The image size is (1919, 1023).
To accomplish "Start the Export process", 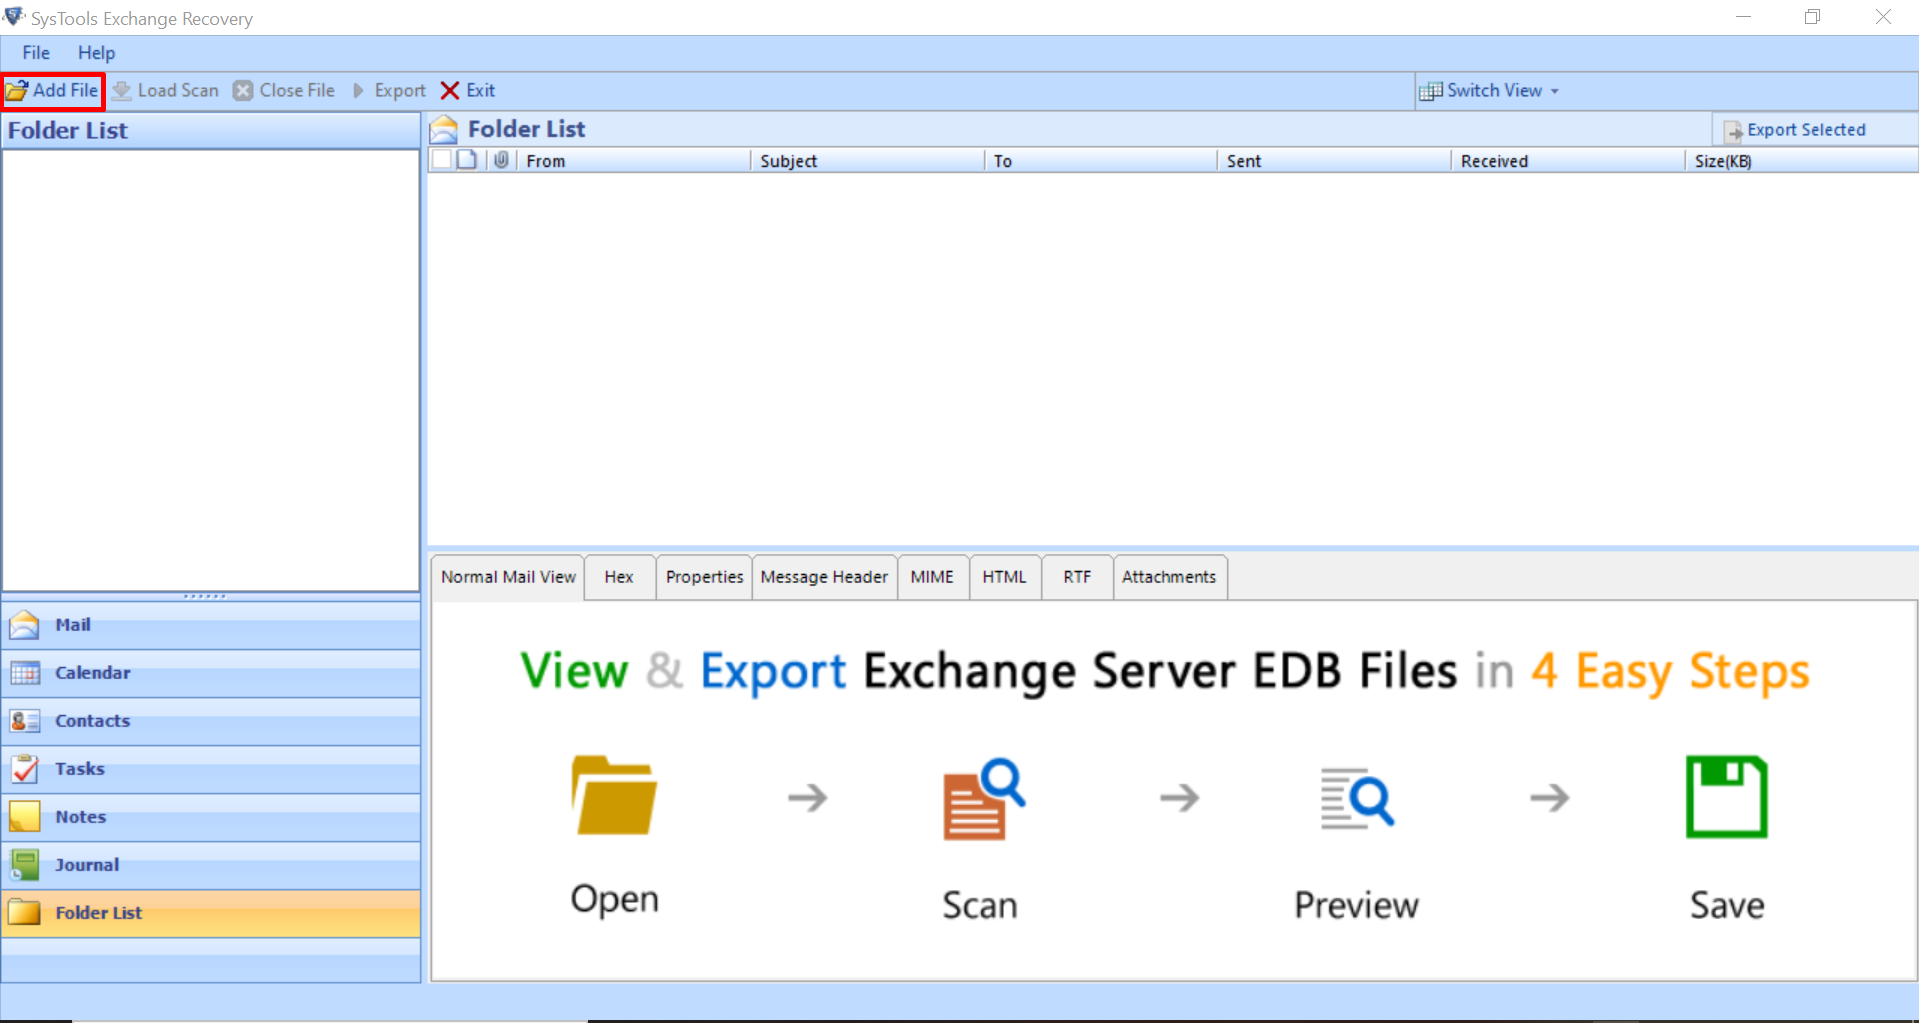I will [390, 90].
